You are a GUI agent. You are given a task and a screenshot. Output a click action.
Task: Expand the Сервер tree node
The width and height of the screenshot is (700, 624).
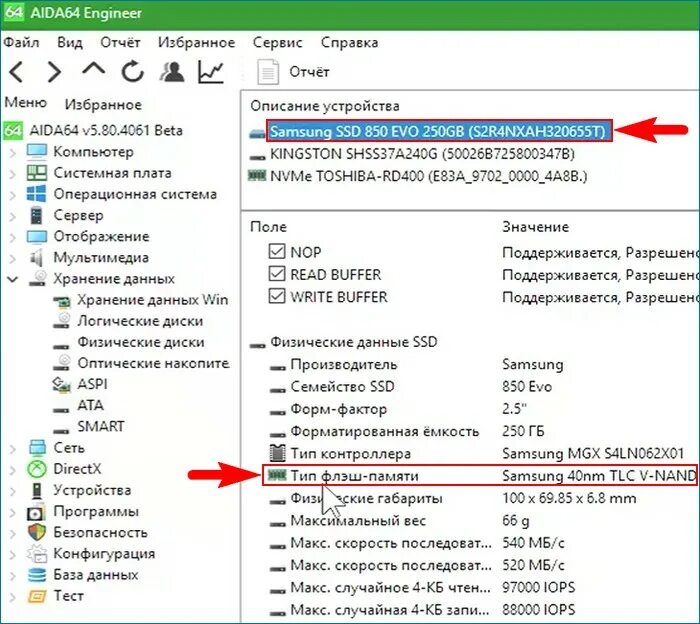13,216
